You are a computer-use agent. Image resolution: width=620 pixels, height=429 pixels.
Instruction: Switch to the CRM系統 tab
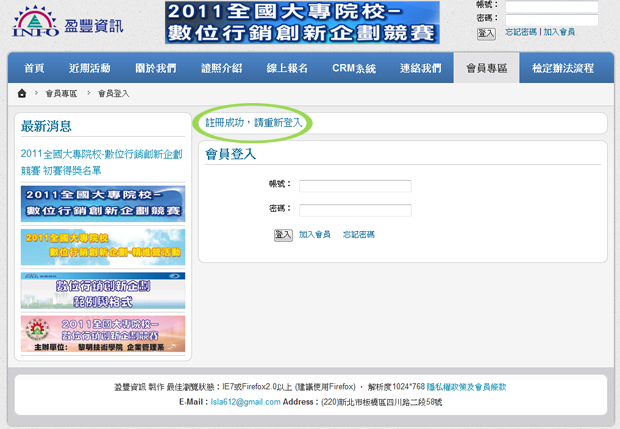point(354,68)
